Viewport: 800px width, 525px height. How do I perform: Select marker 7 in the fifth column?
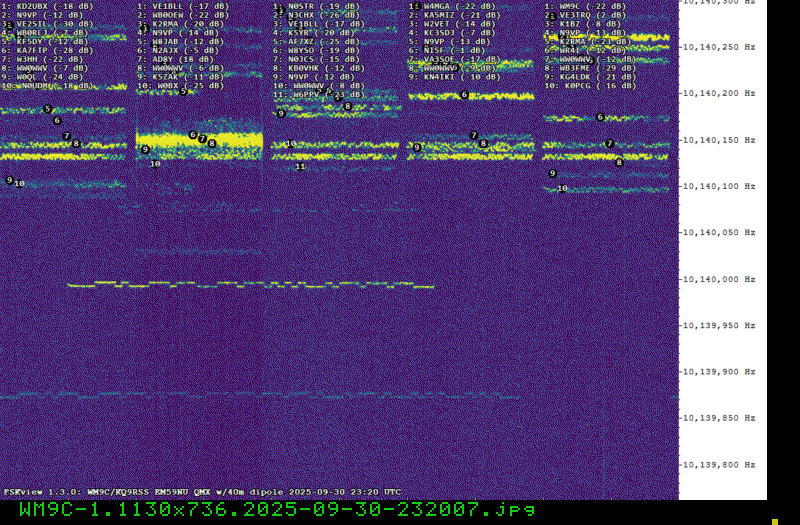click(609, 144)
